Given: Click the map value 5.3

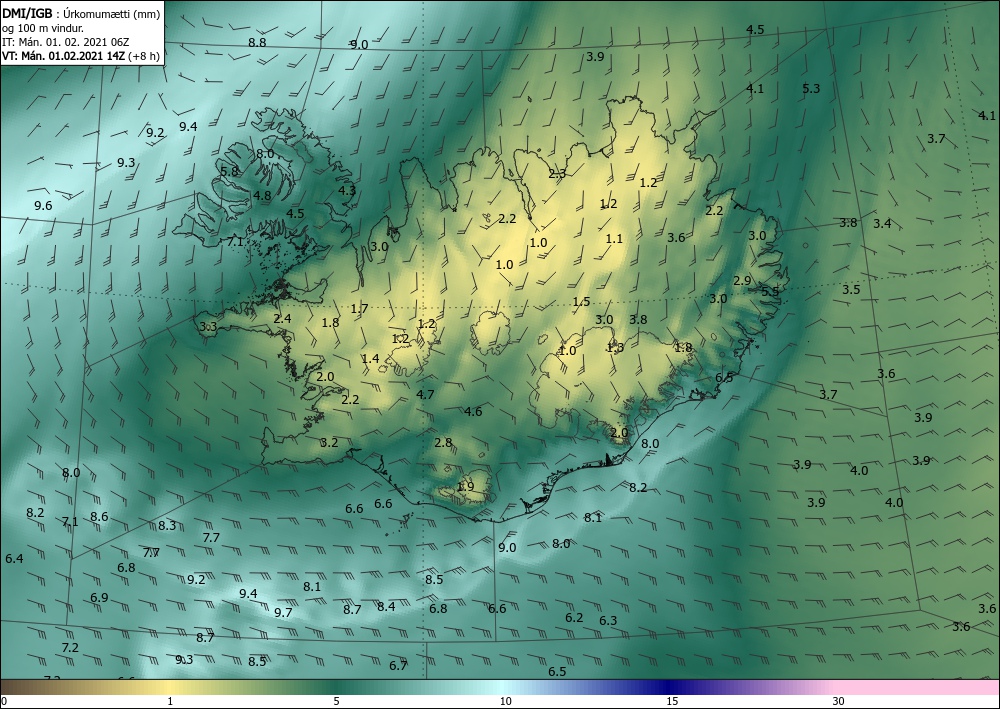Looking at the screenshot, I should pyautogui.click(x=811, y=89).
